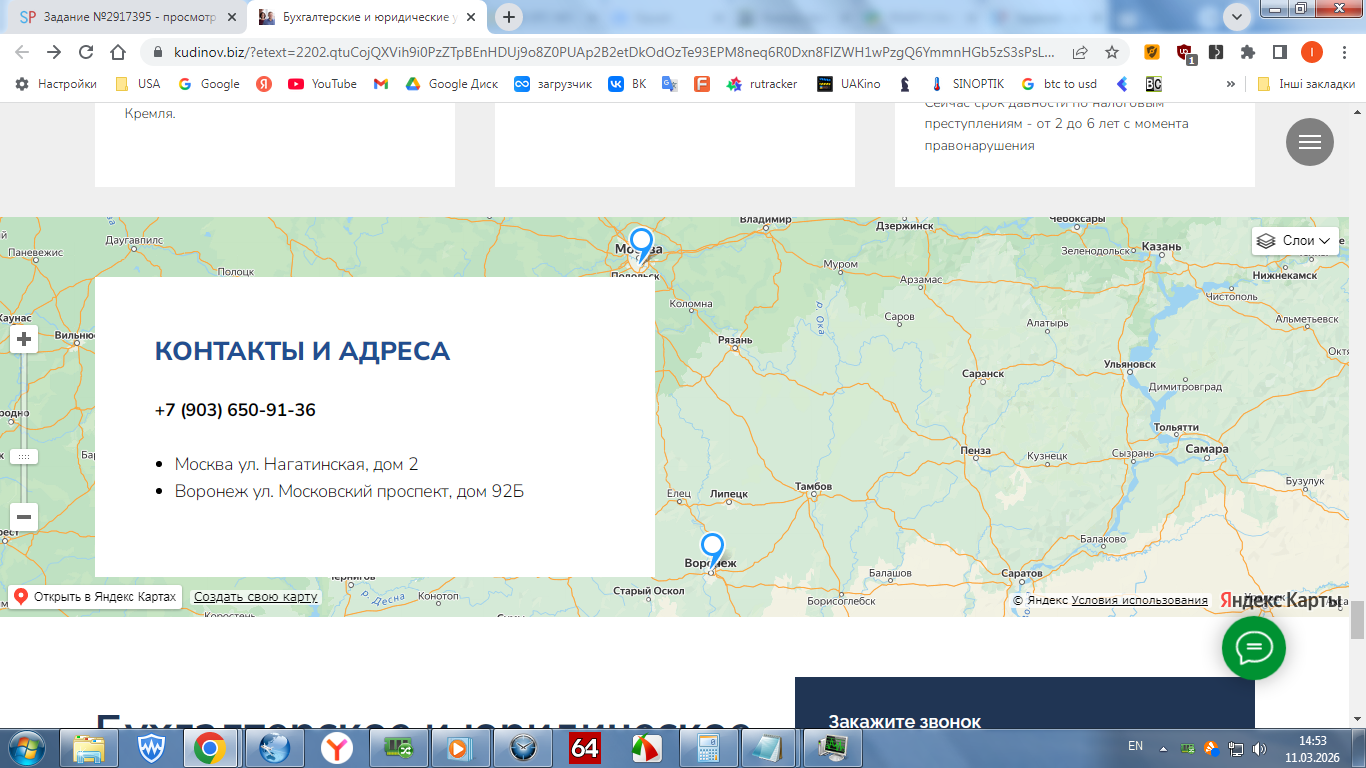Expand the Слои map layers dropdown
The image size is (1366, 768).
(1295, 241)
